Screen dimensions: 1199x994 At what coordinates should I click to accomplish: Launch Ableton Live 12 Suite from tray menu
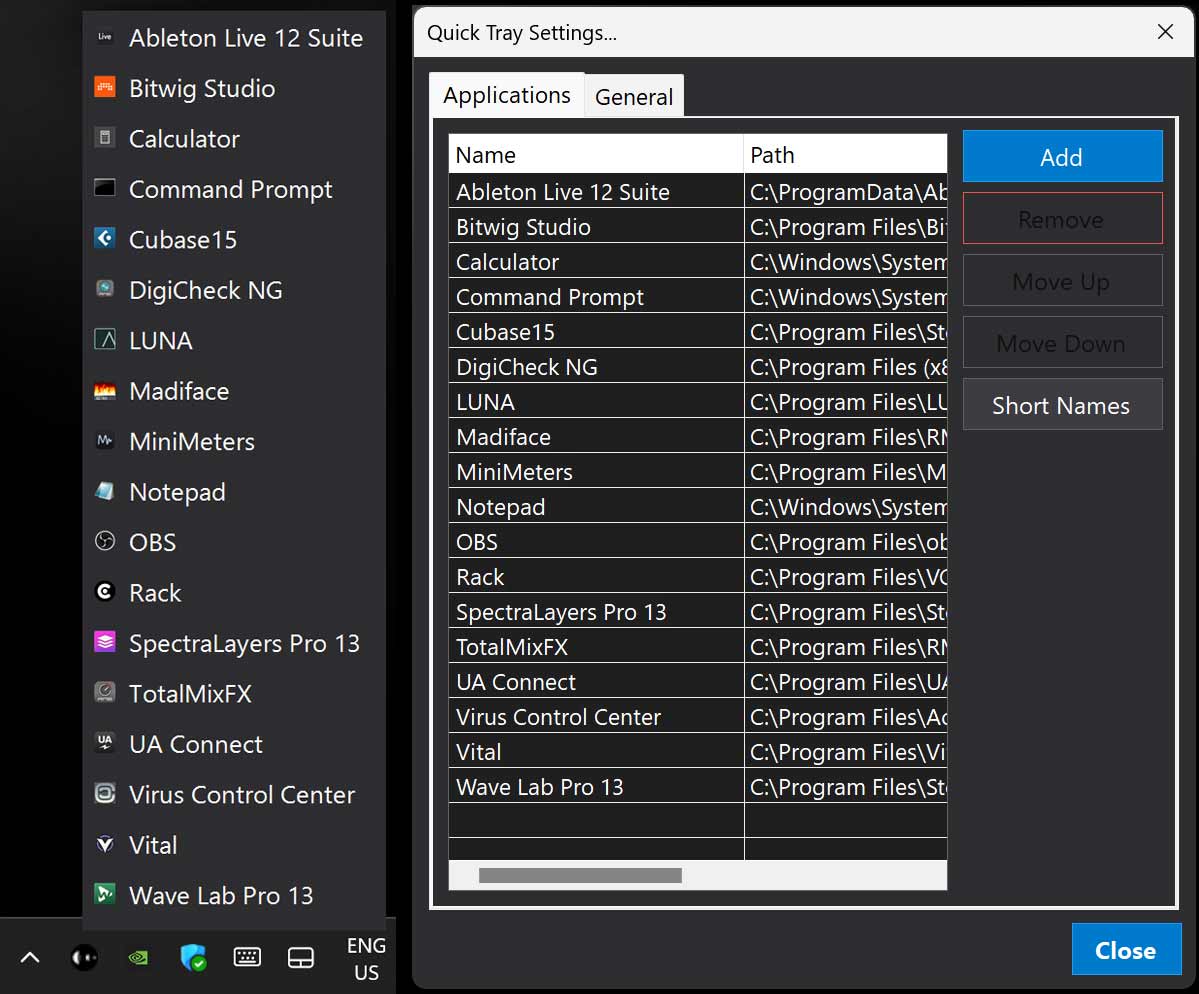point(234,37)
